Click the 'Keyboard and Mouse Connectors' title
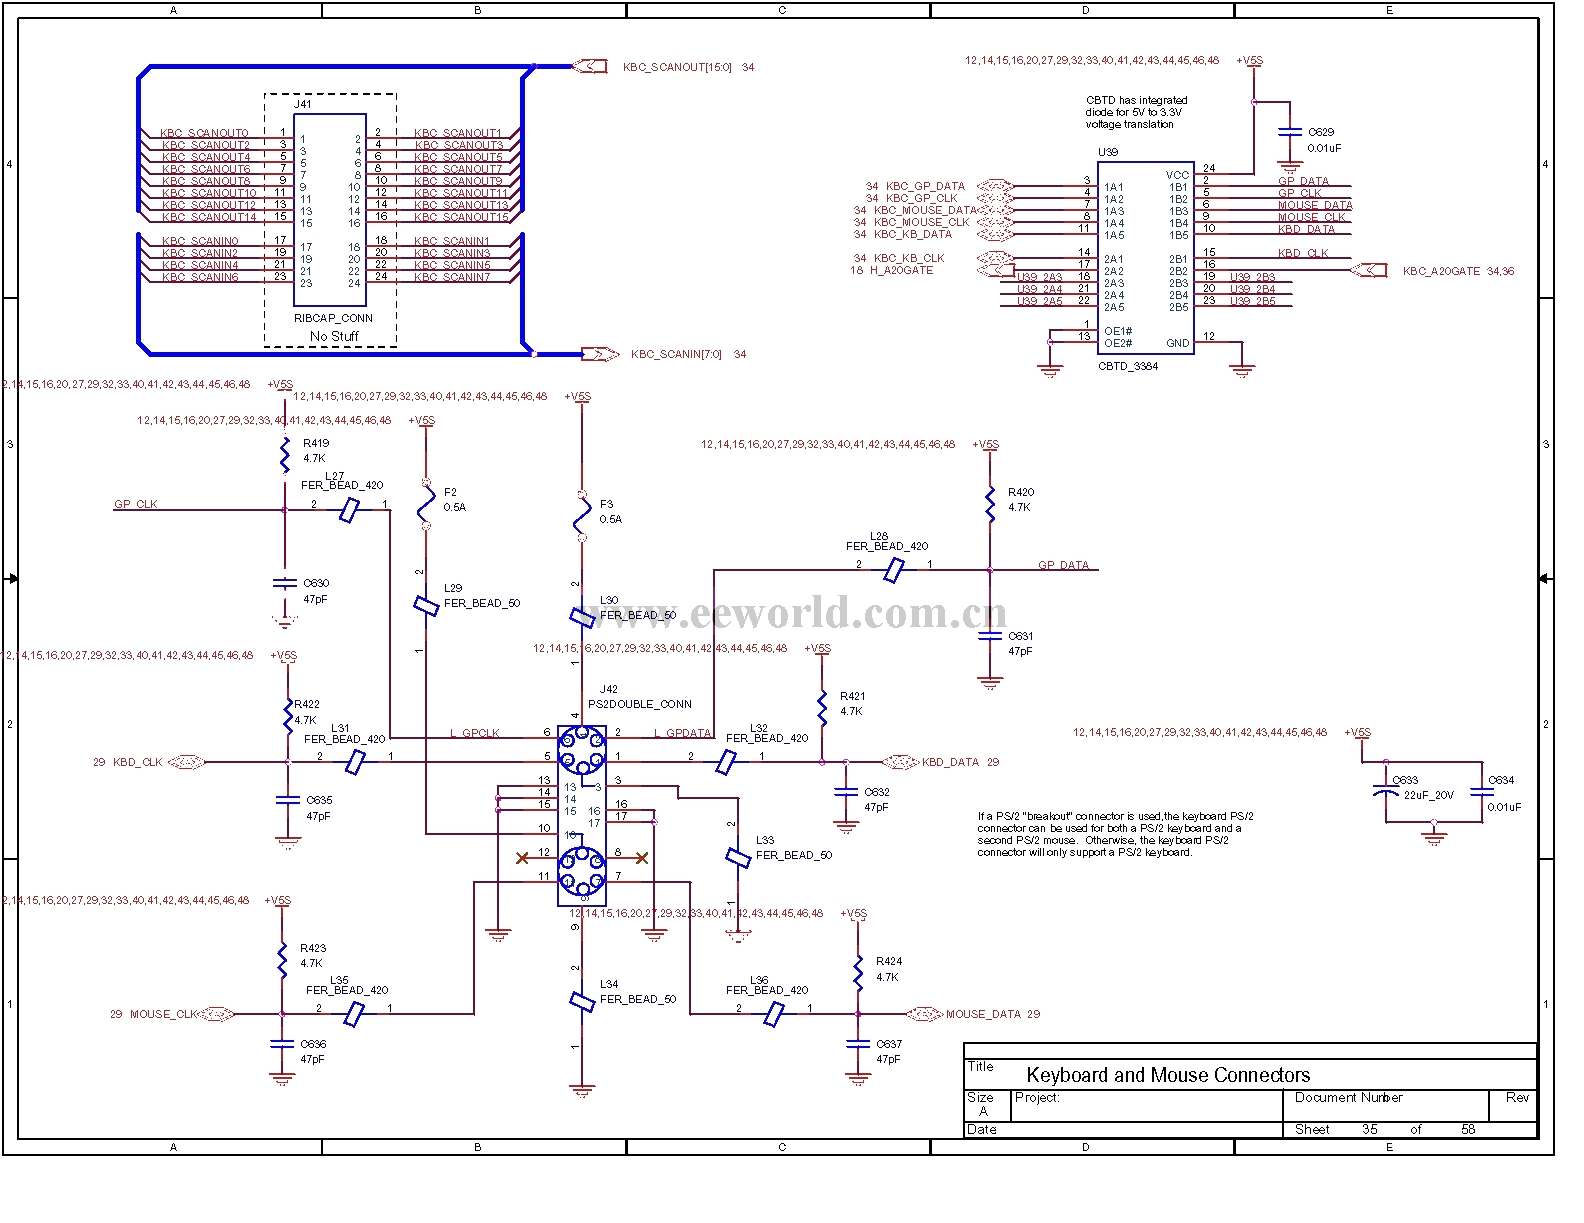The image size is (1584, 1223). (1168, 1075)
